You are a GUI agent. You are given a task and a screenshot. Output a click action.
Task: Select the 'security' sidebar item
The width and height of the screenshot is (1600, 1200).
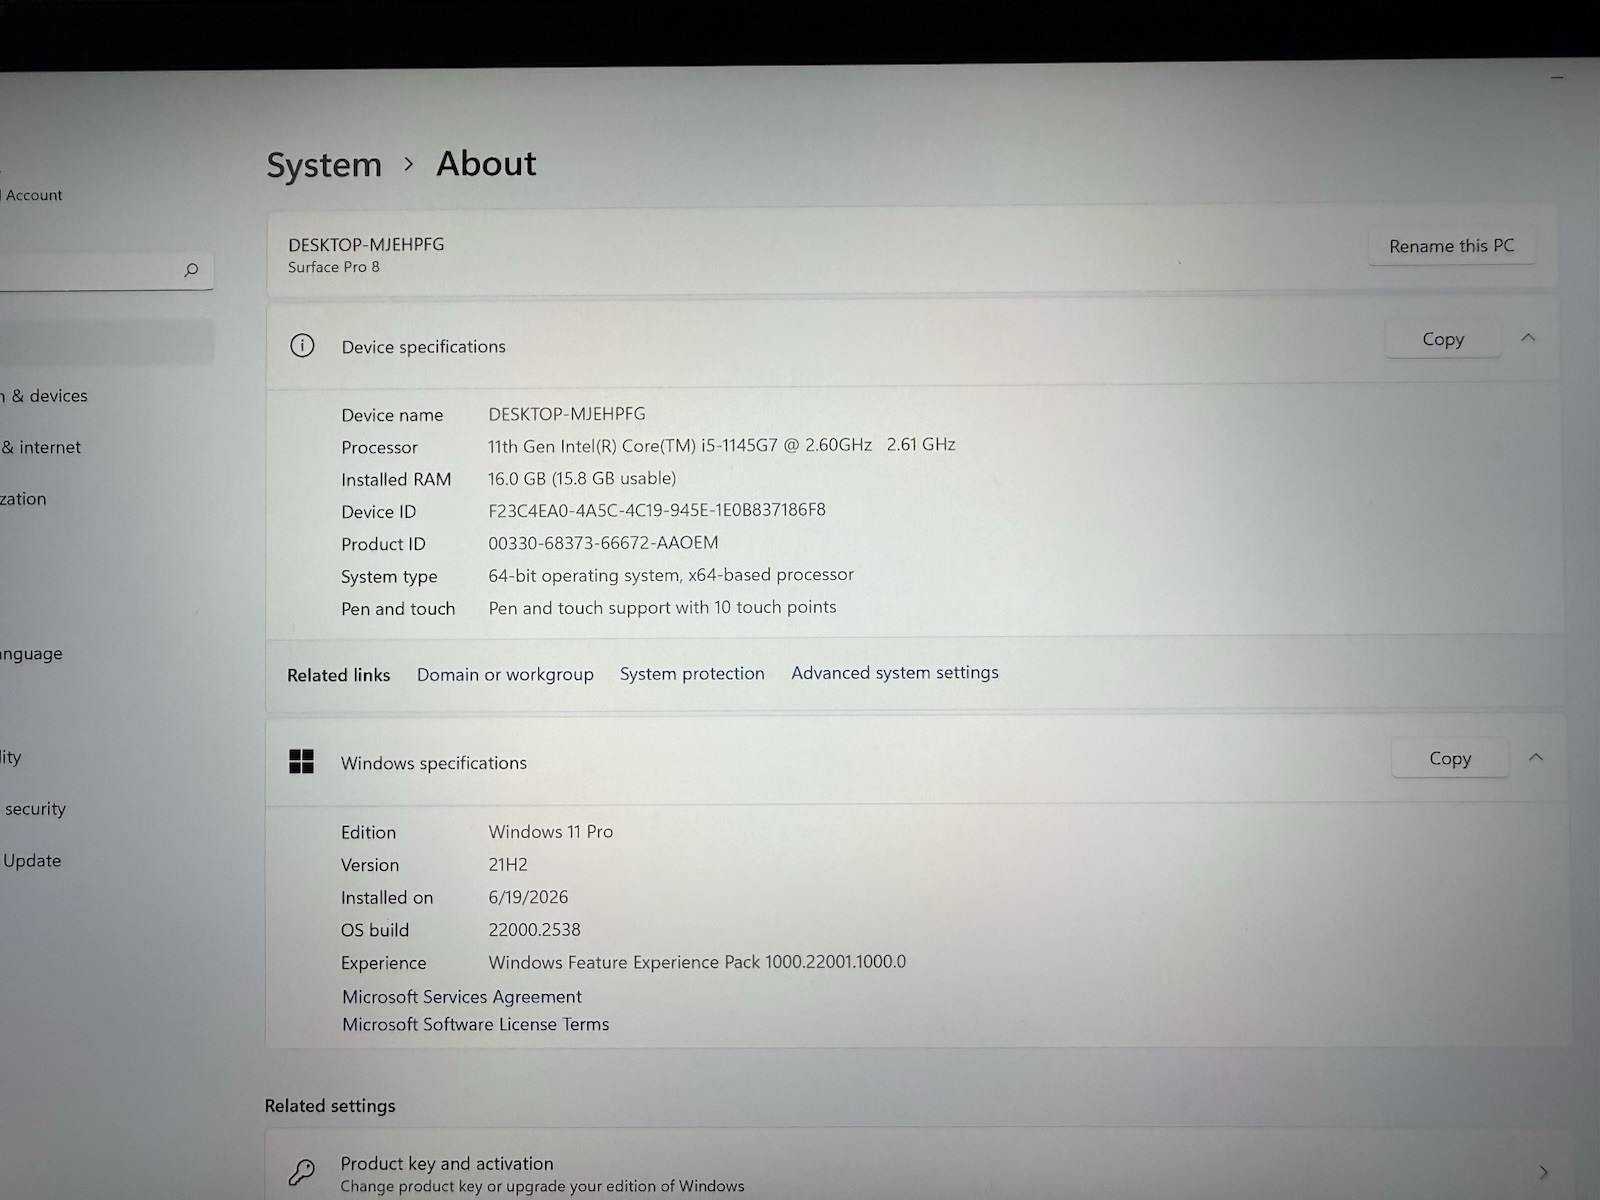35,809
